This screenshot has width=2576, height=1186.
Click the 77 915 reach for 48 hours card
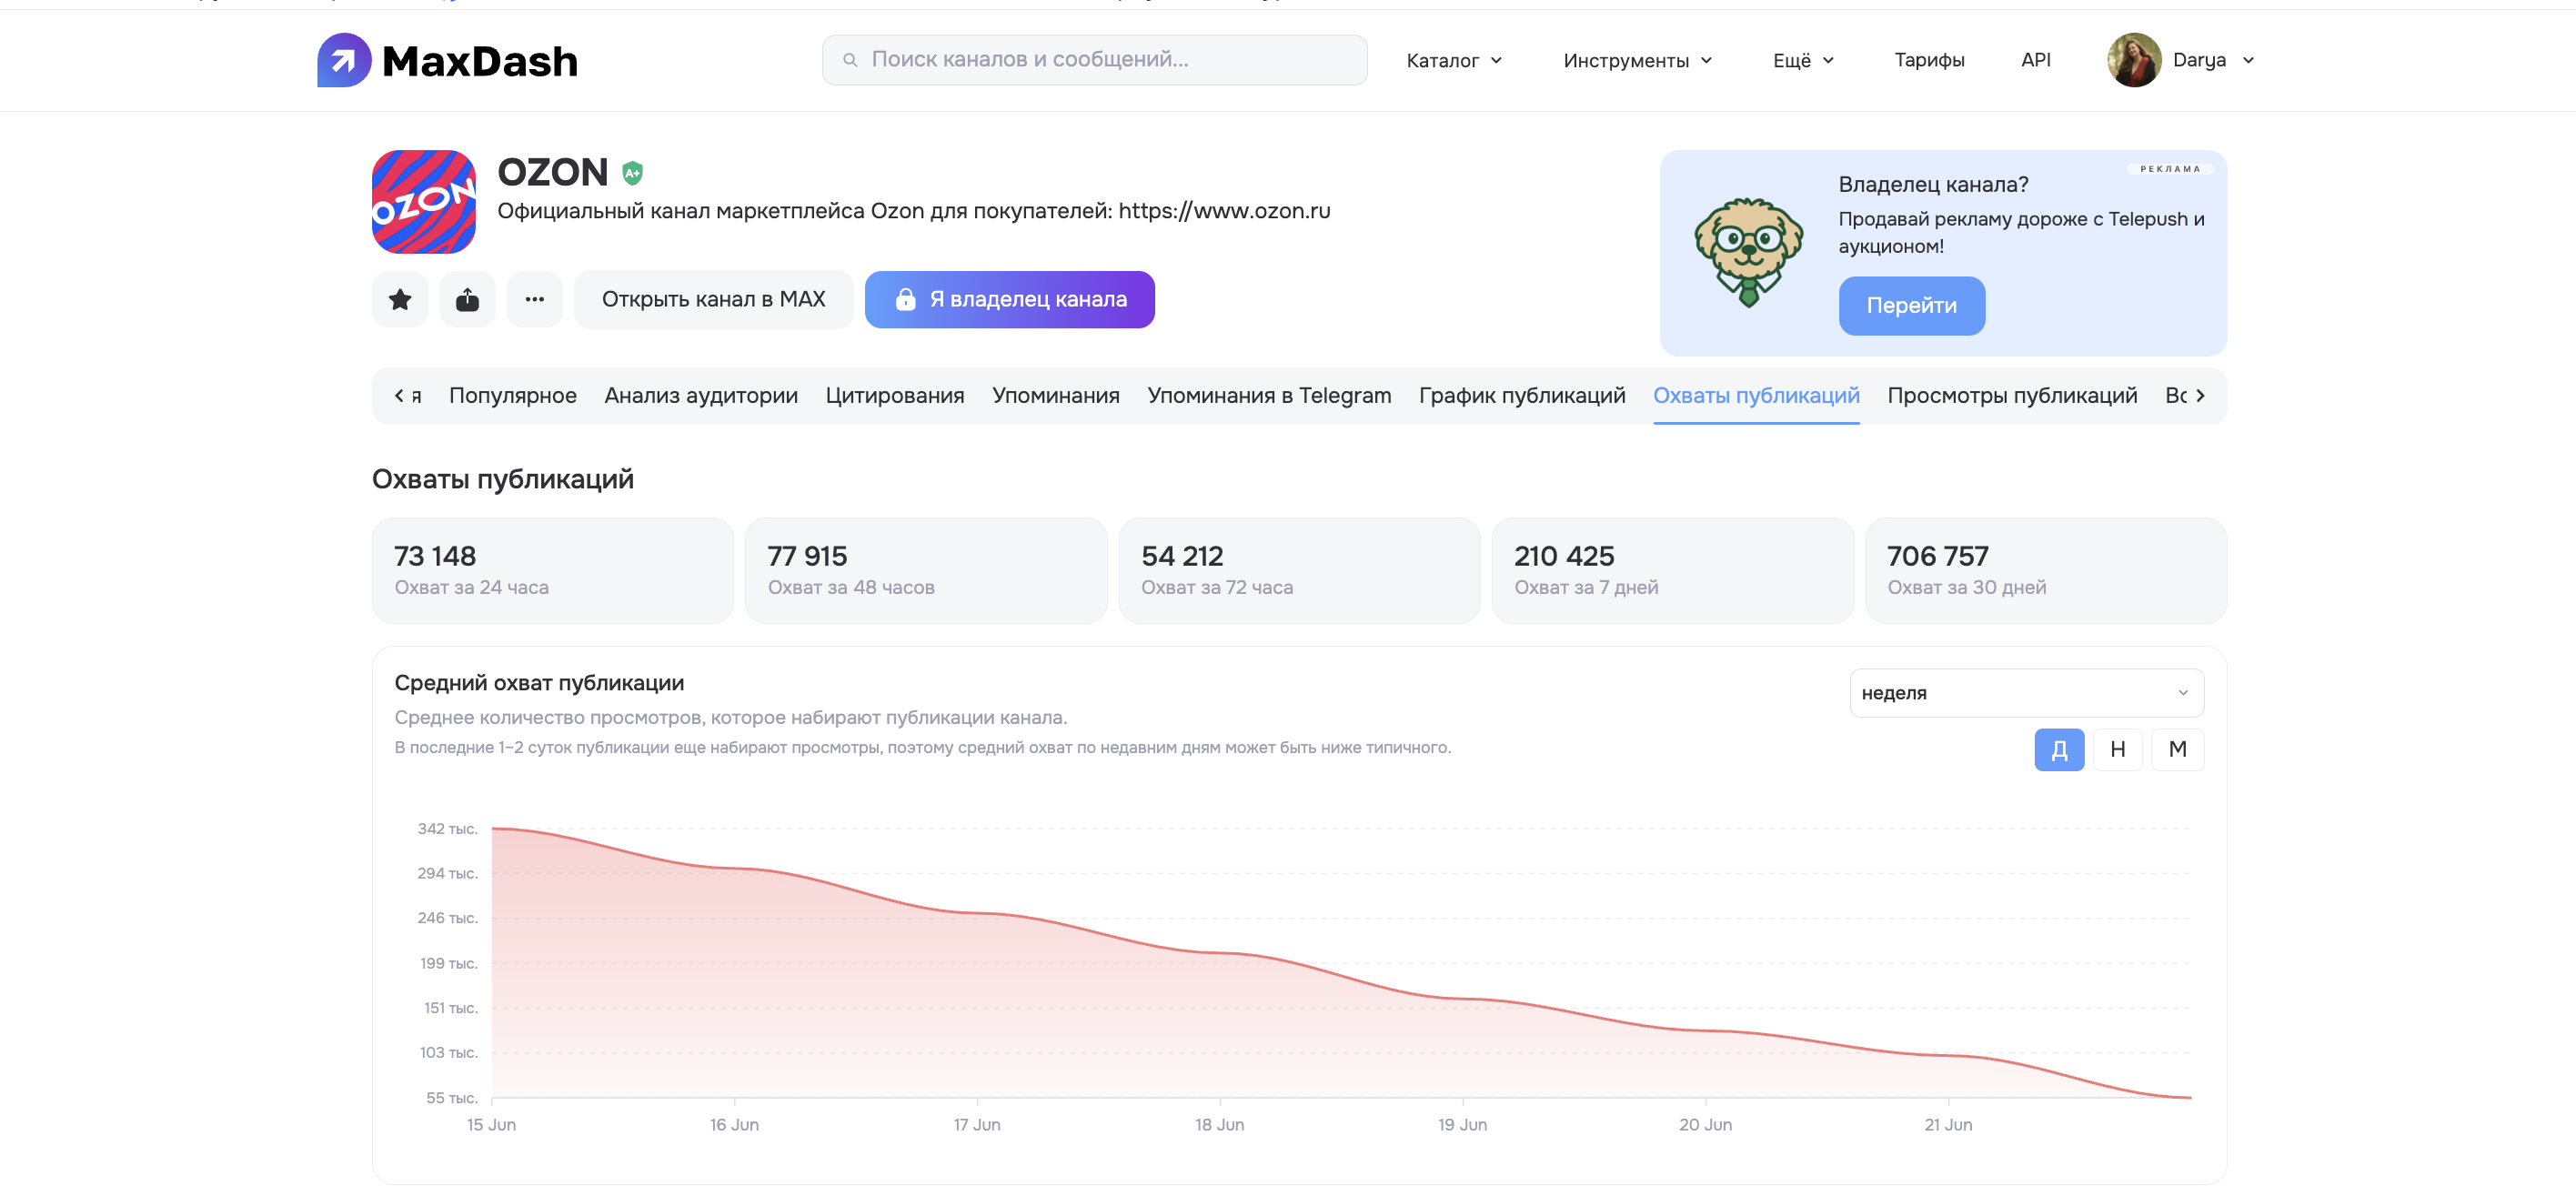[926, 571]
